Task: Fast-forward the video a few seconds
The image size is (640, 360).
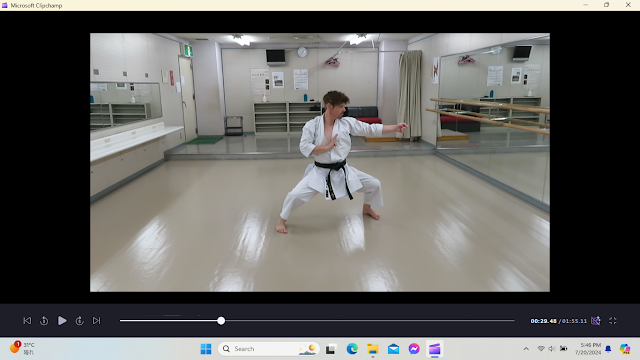Action: (80, 321)
